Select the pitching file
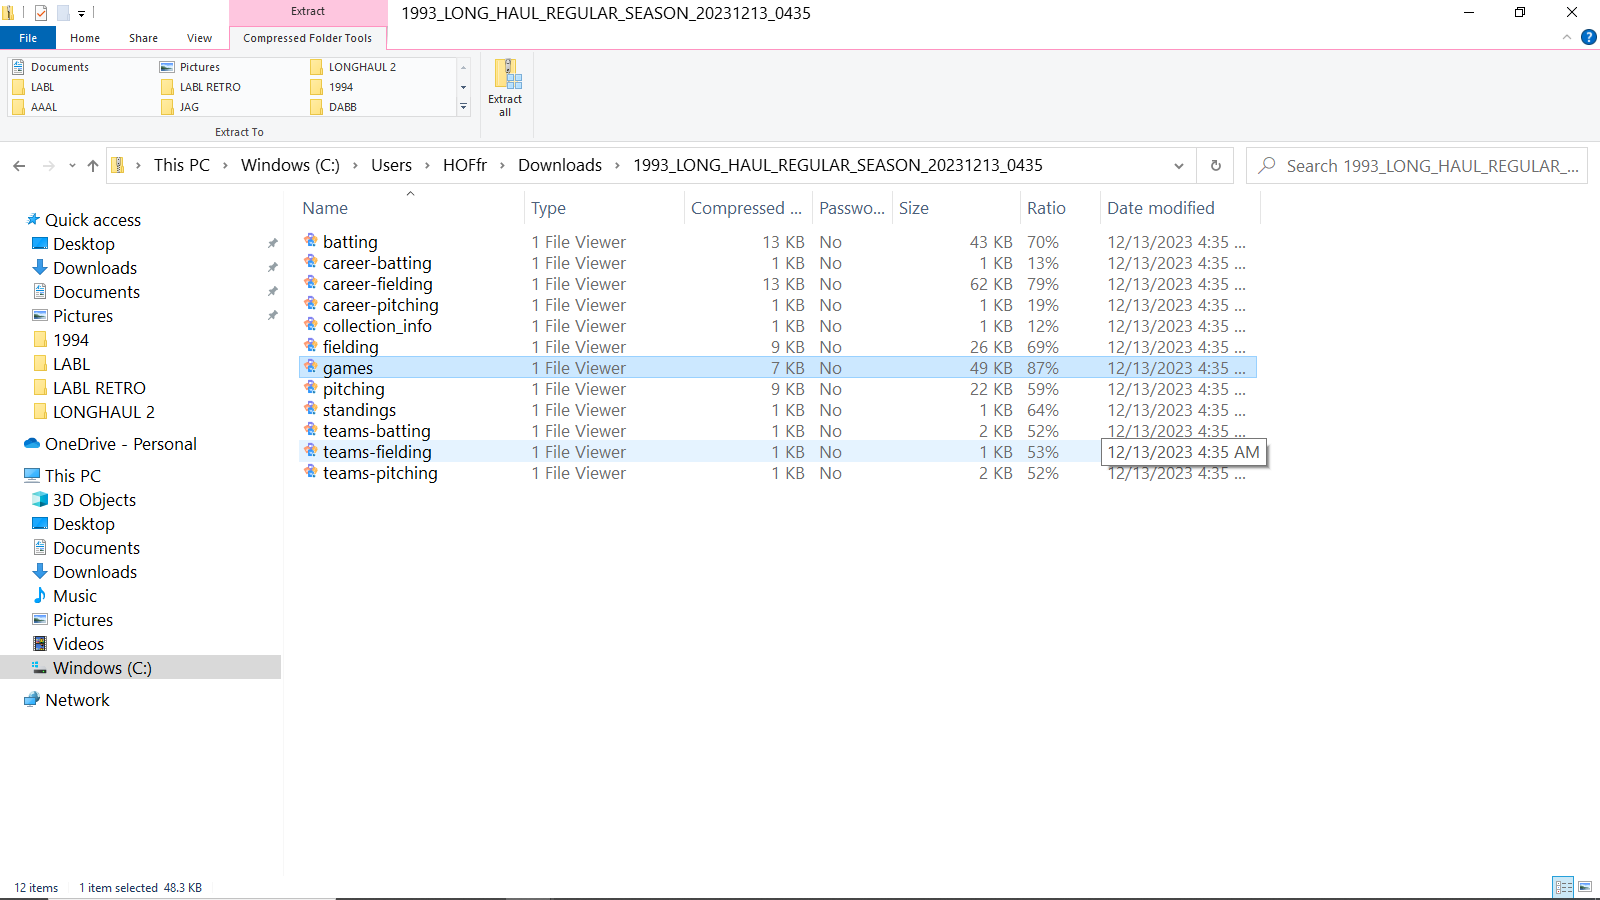The height and width of the screenshot is (900, 1600). [x=354, y=389]
